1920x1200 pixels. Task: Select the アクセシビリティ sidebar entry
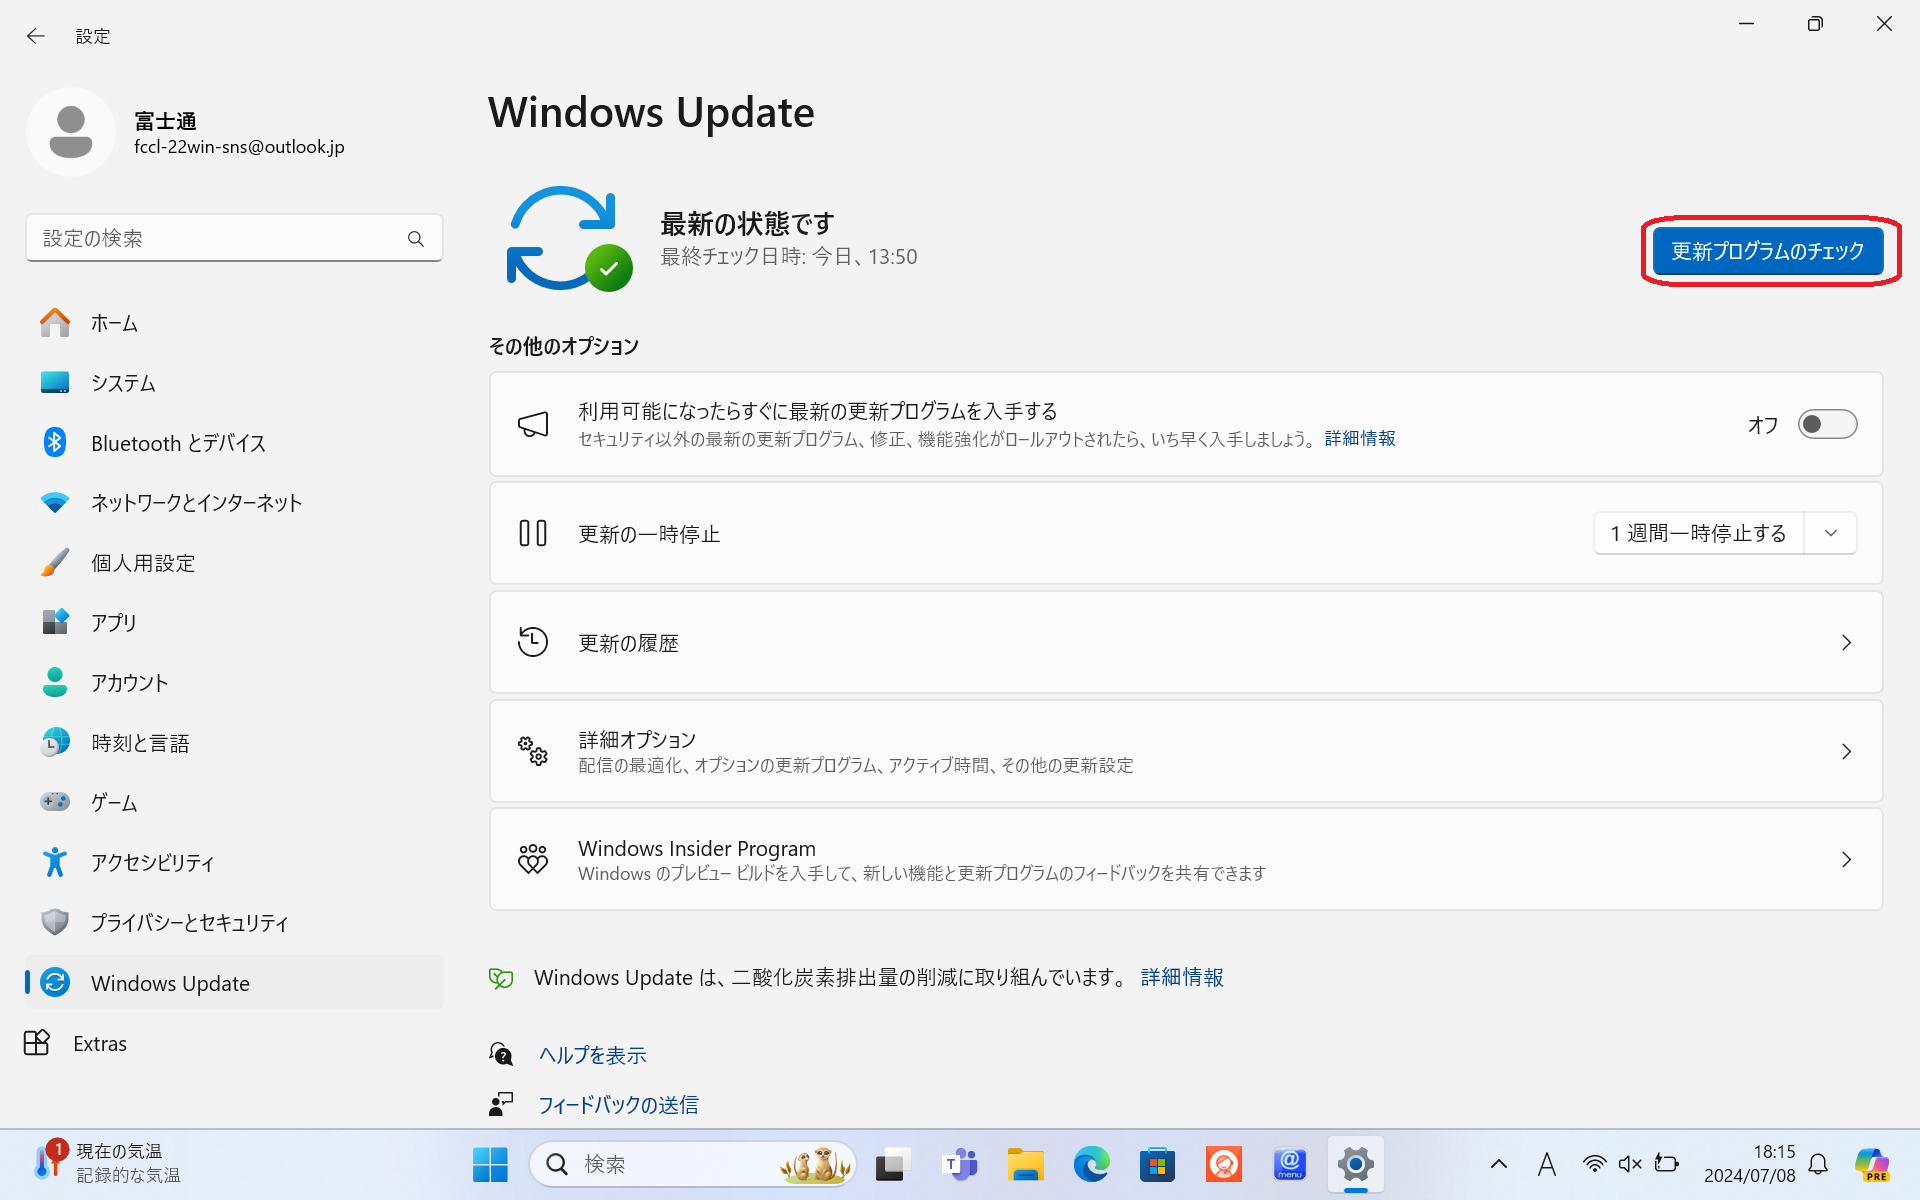tap(153, 862)
